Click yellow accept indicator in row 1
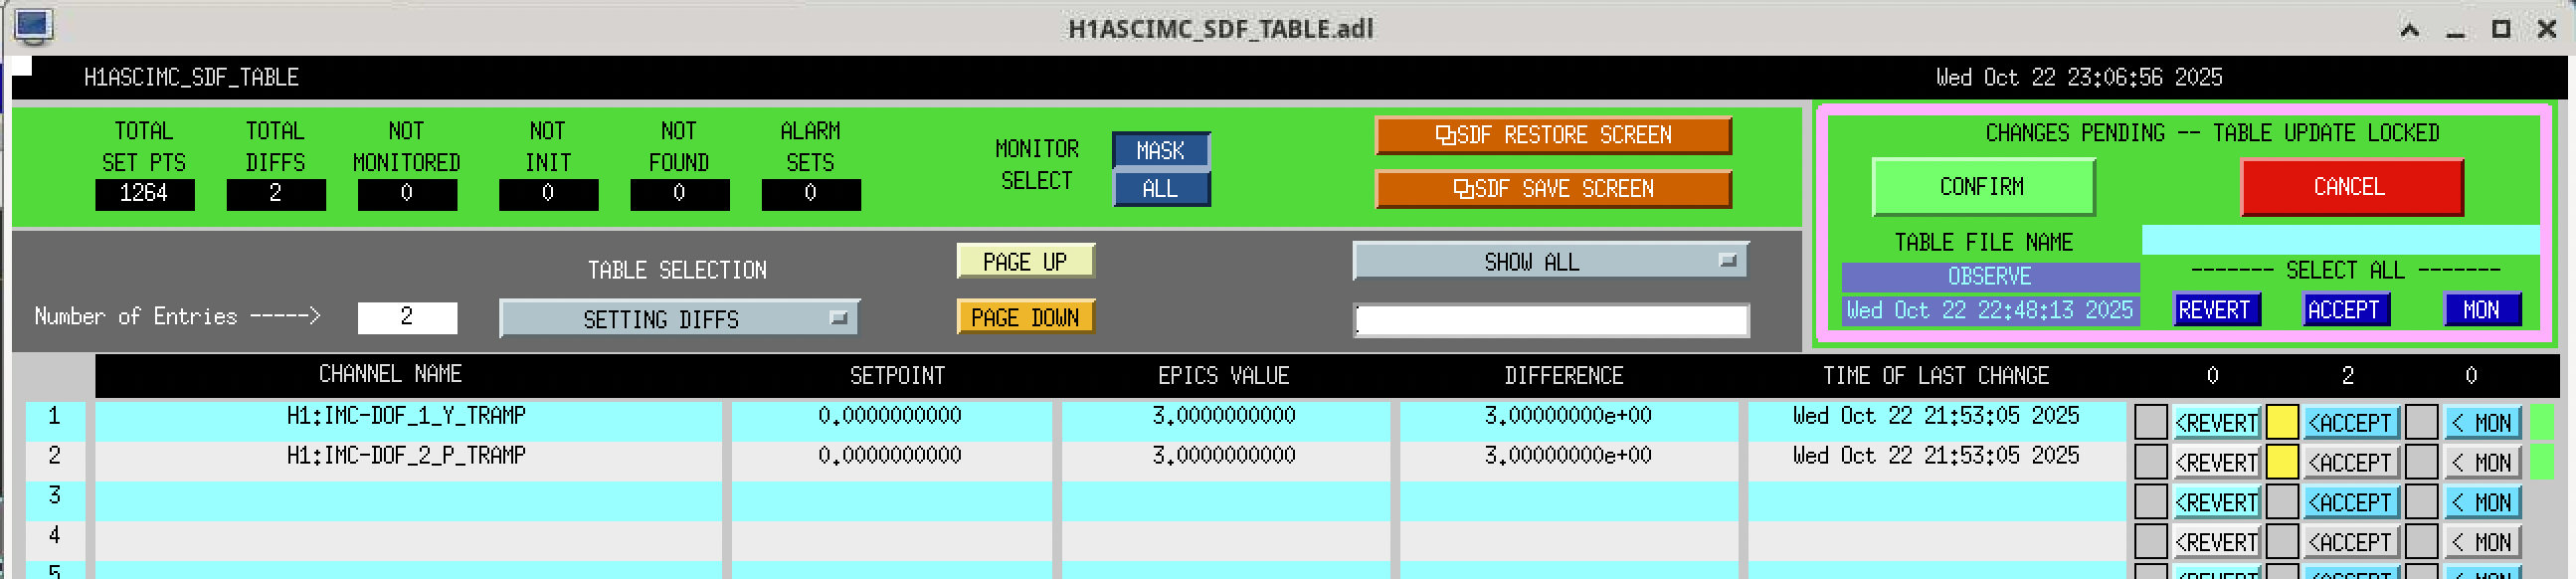2576x579 pixels. 2281,422
